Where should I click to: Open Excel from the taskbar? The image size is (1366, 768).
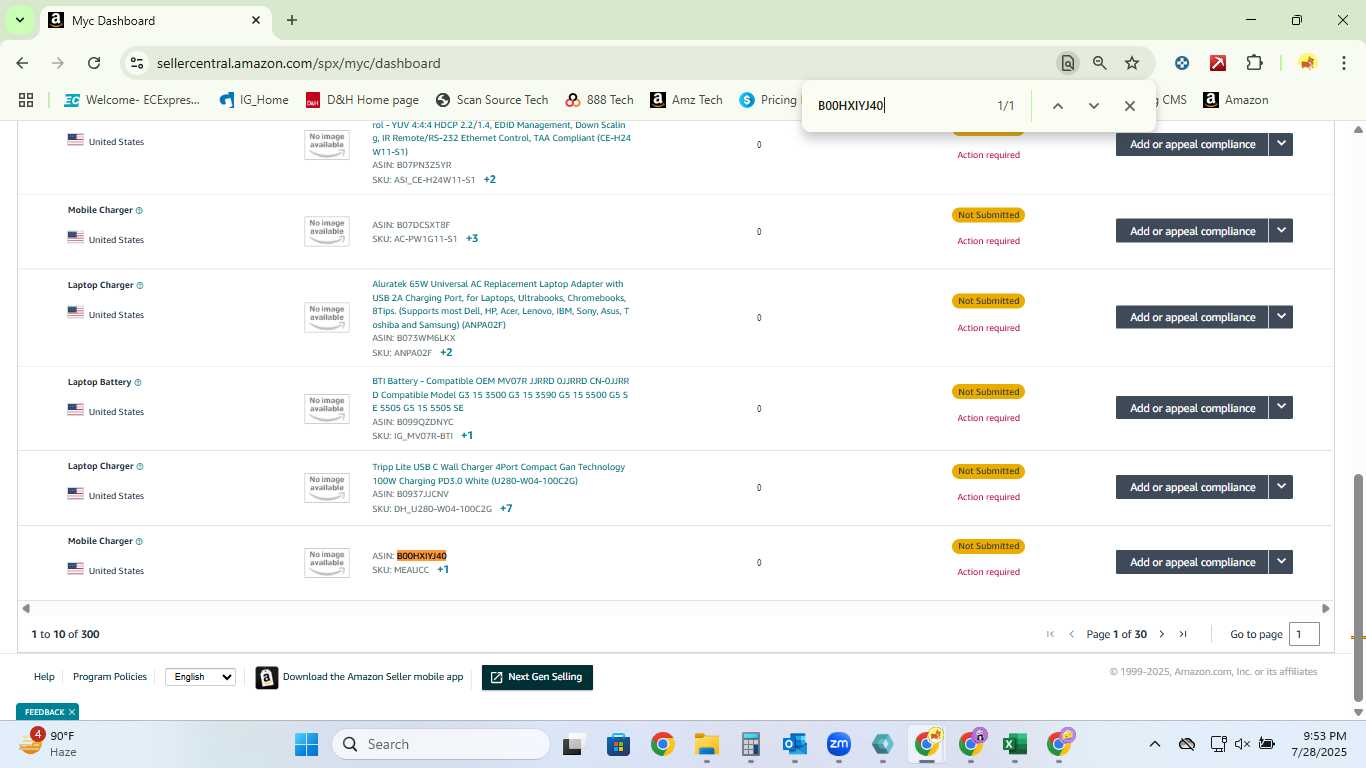pyautogui.click(x=1014, y=744)
